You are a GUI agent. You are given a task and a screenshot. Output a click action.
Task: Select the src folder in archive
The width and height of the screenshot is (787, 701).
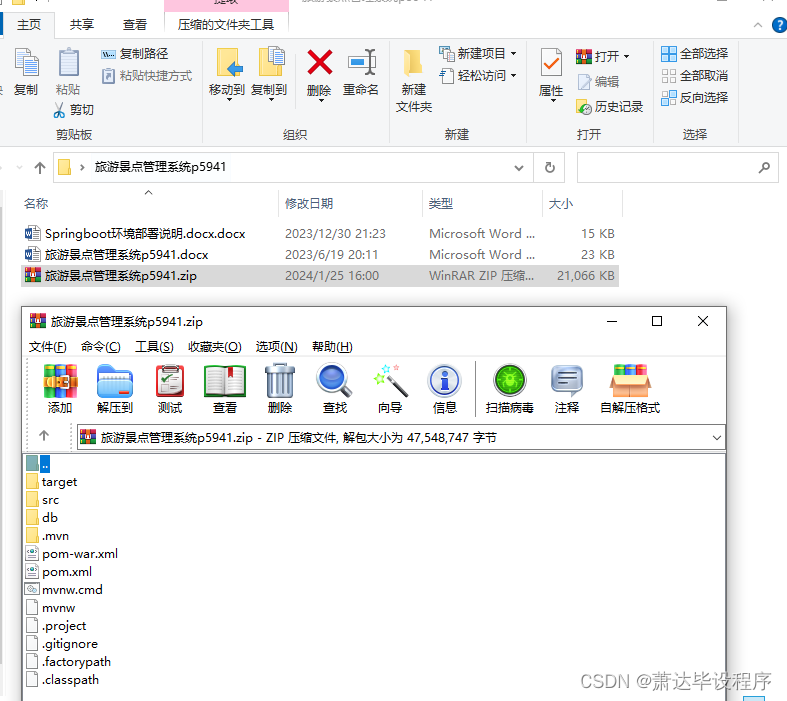43,500
